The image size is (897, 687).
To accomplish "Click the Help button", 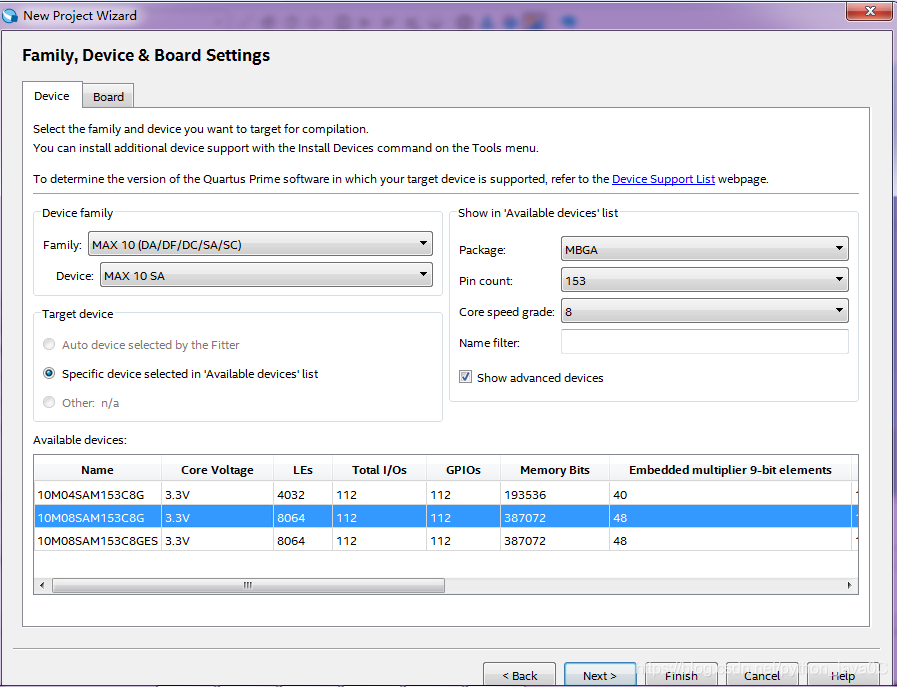I will 843,675.
